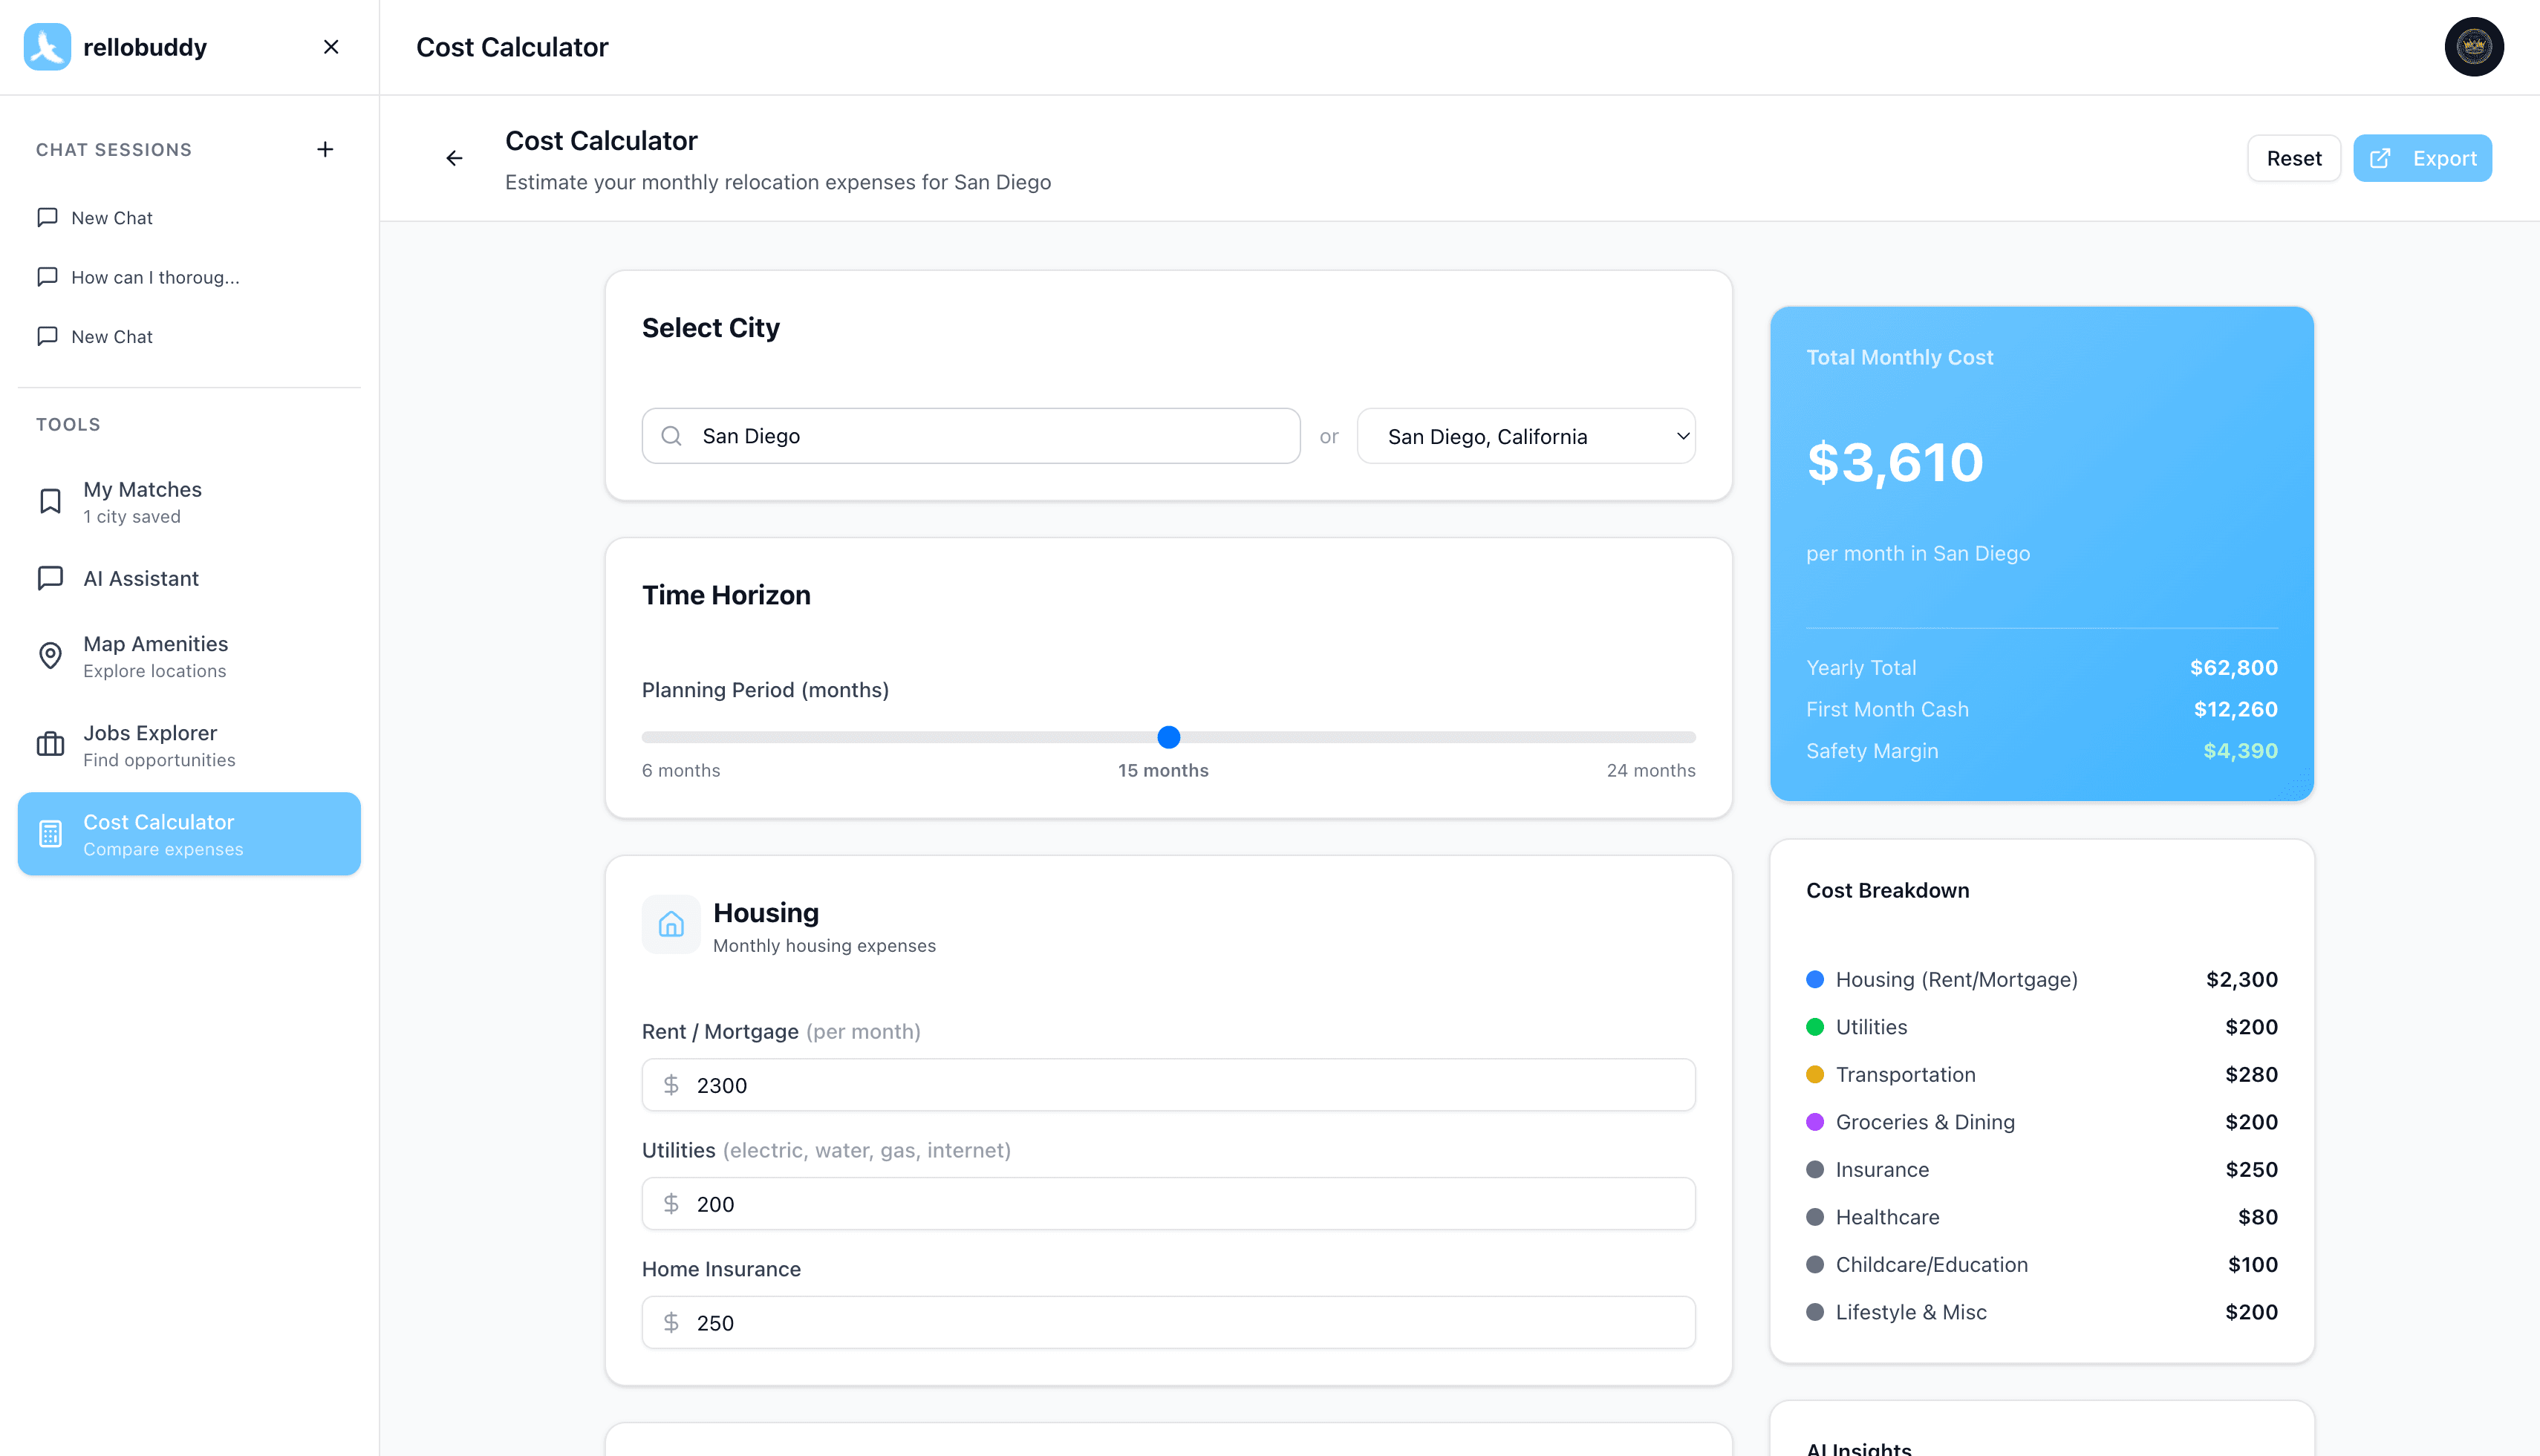The image size is (2540, 1456).
Task: Open the first New Chat session
Action: point(111,217)
